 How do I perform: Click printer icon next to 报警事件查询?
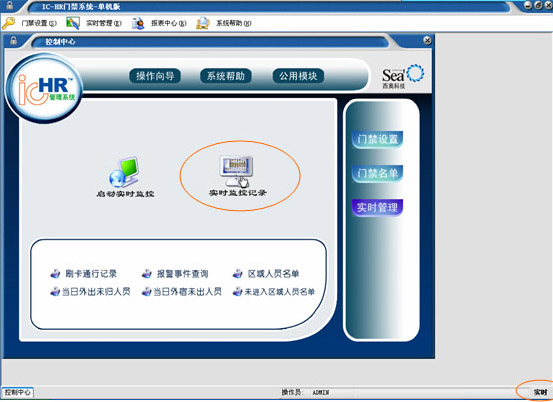pyautogui.click(x=147, y=274)
